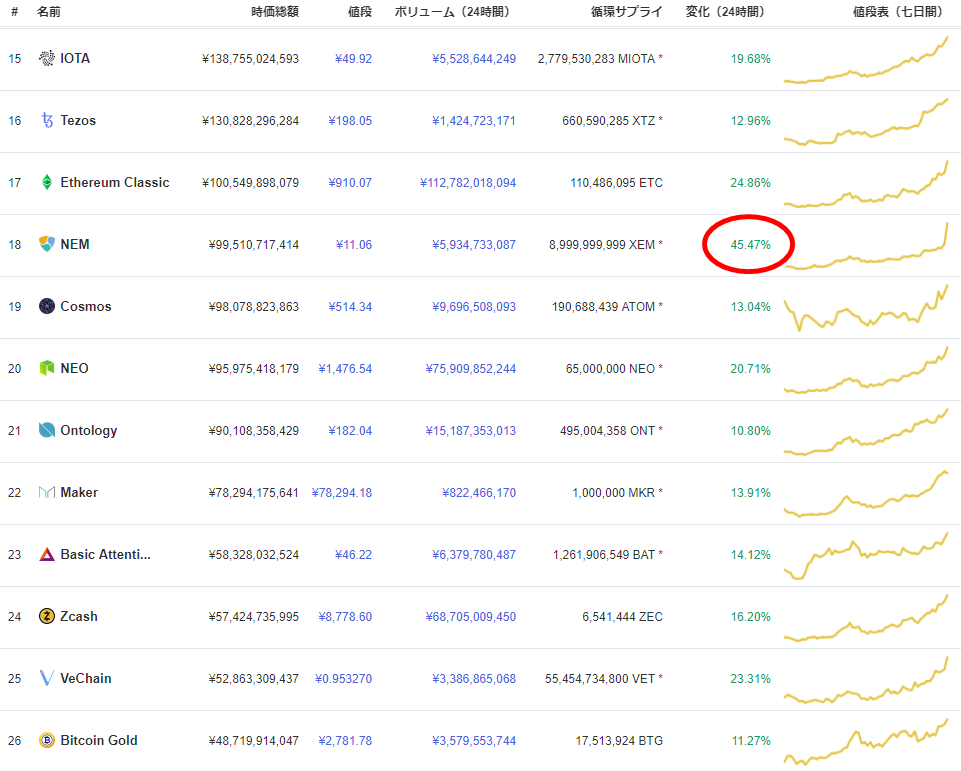The height and width of the screenshot is (771, 961).
Task: Click NEM price ¥11.06
Action: (354, 245)
